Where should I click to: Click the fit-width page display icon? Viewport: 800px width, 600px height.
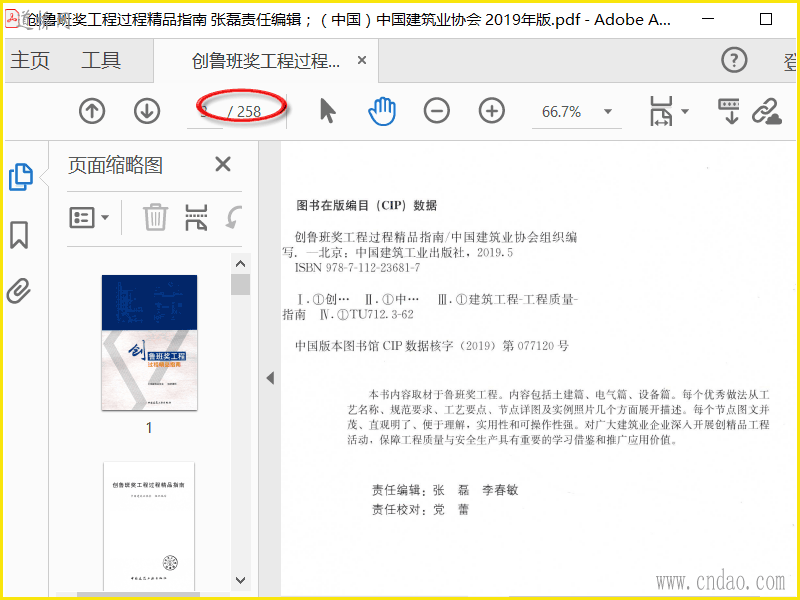(661, 111)
